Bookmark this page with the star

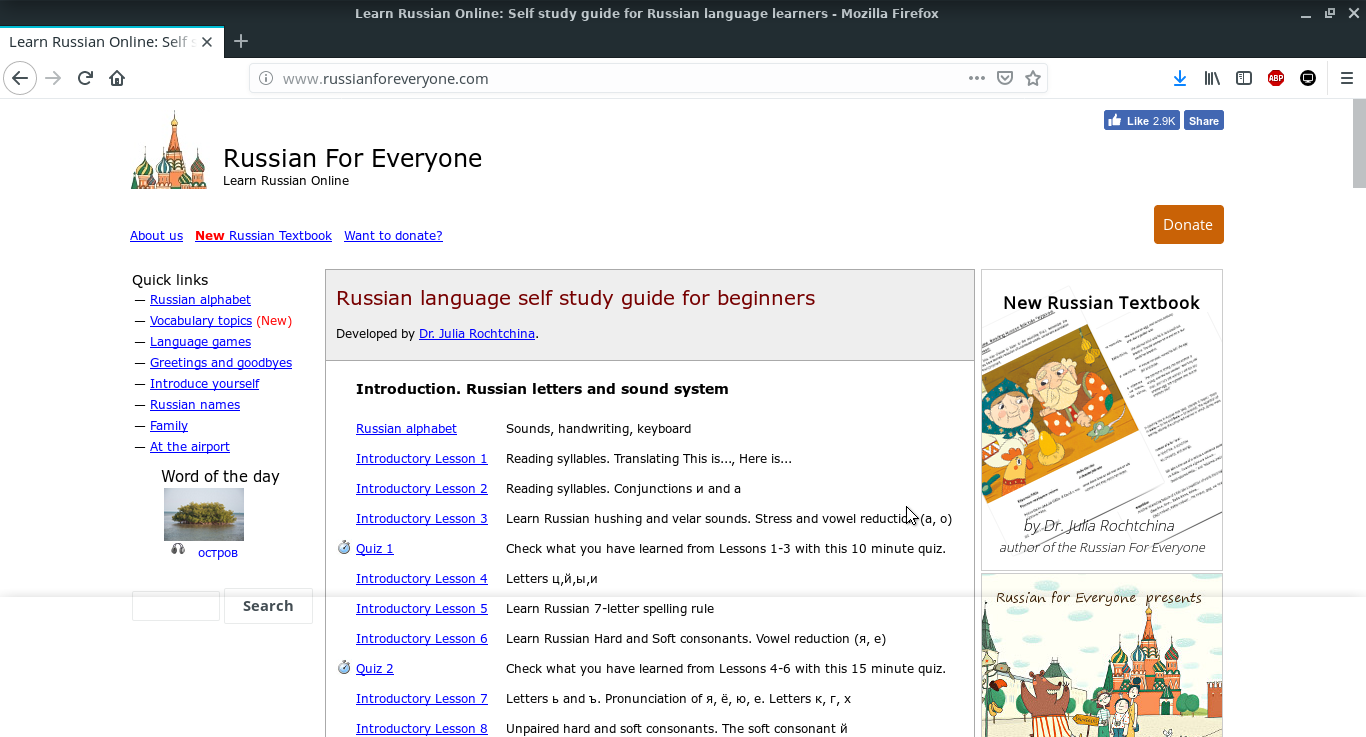point(1033,78)
